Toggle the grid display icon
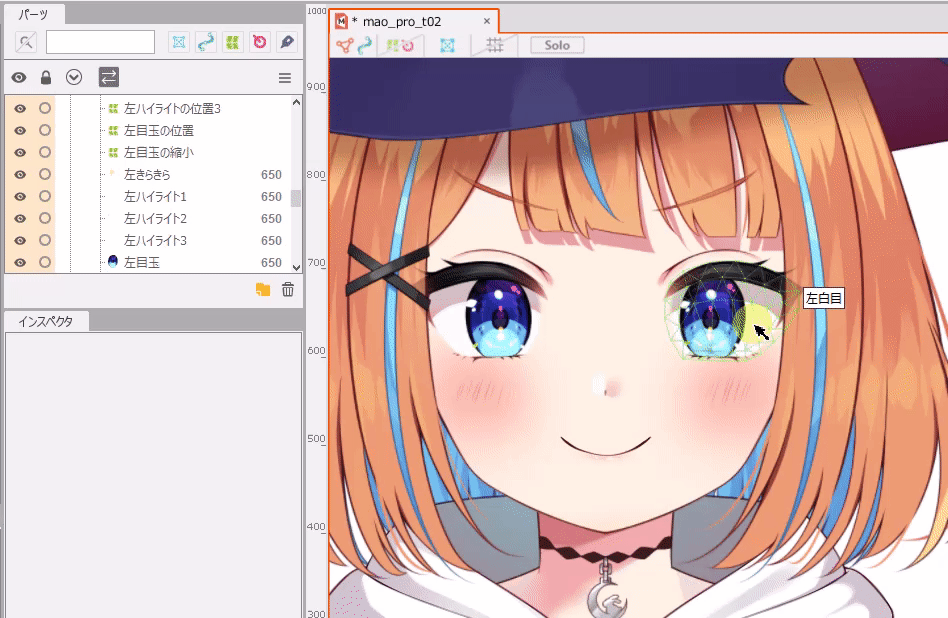 (495, 45)
